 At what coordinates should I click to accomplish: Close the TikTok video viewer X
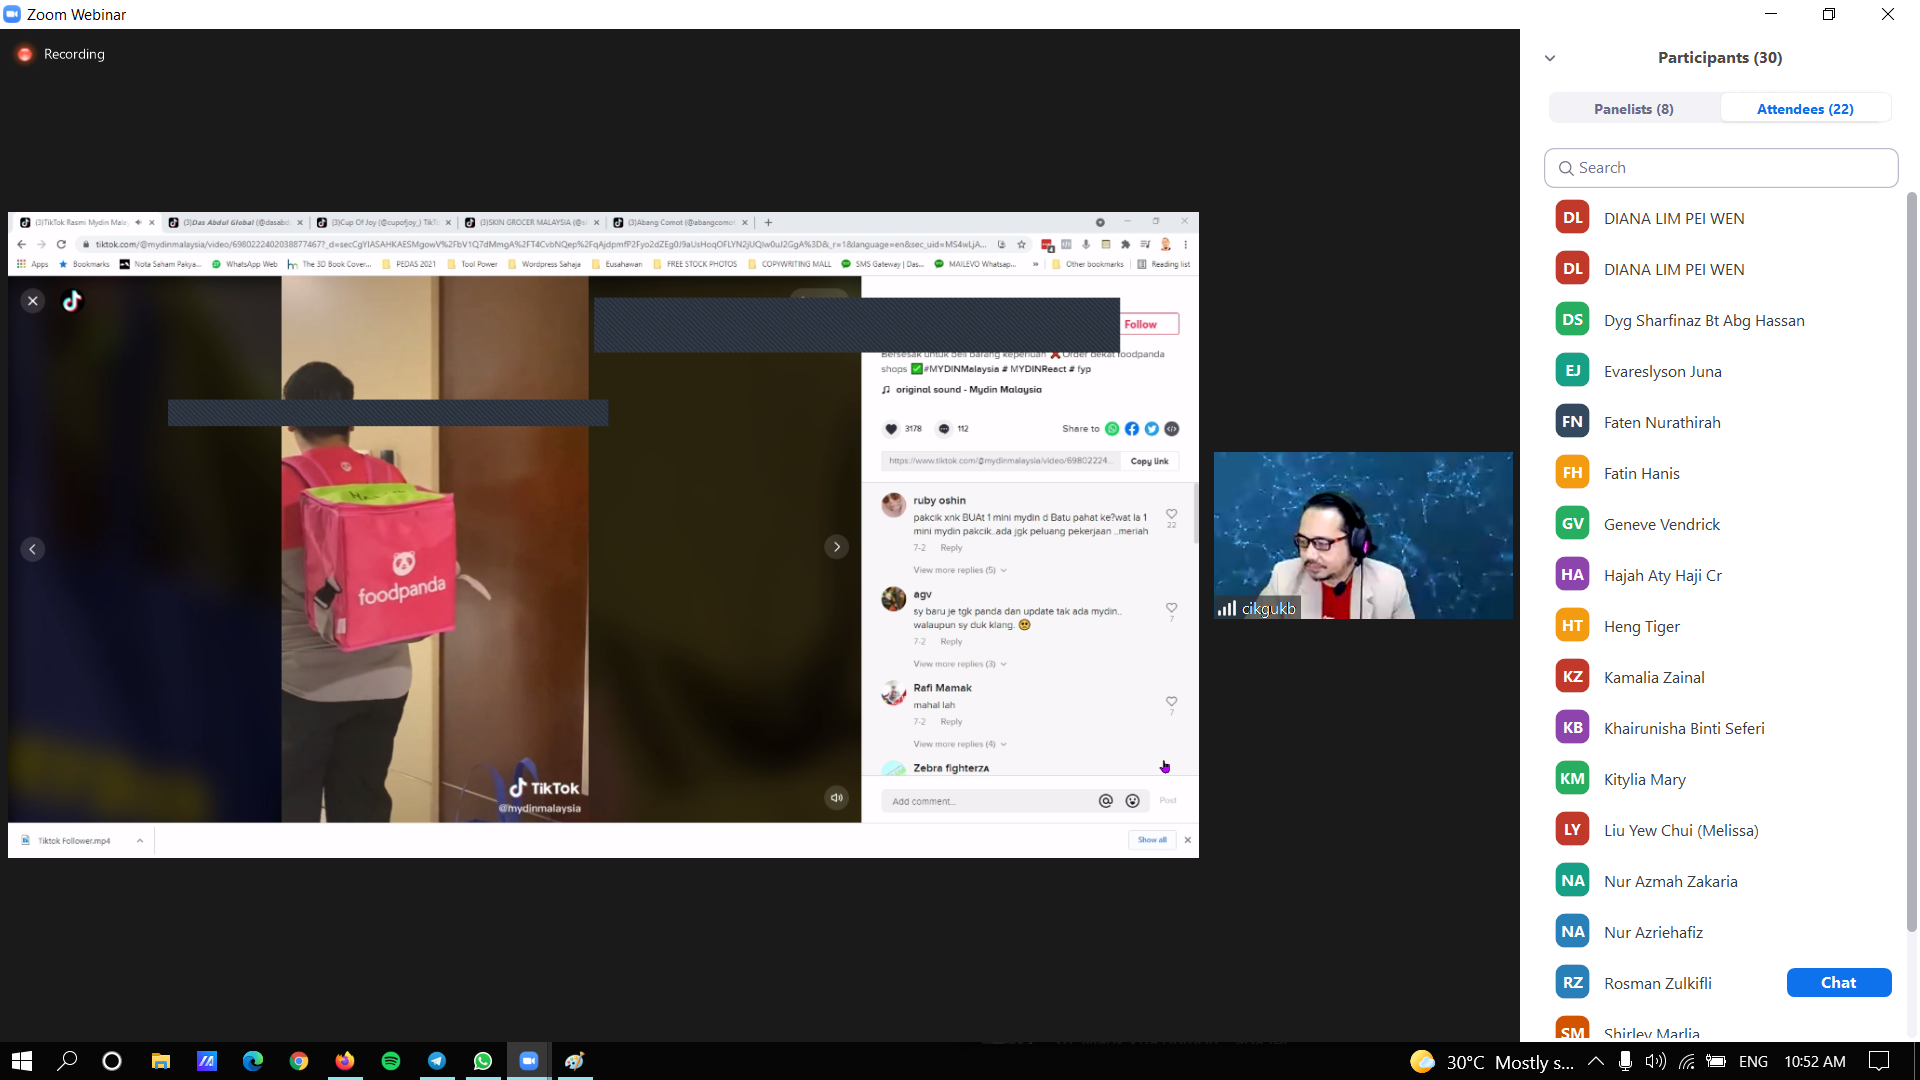point(32,301)
